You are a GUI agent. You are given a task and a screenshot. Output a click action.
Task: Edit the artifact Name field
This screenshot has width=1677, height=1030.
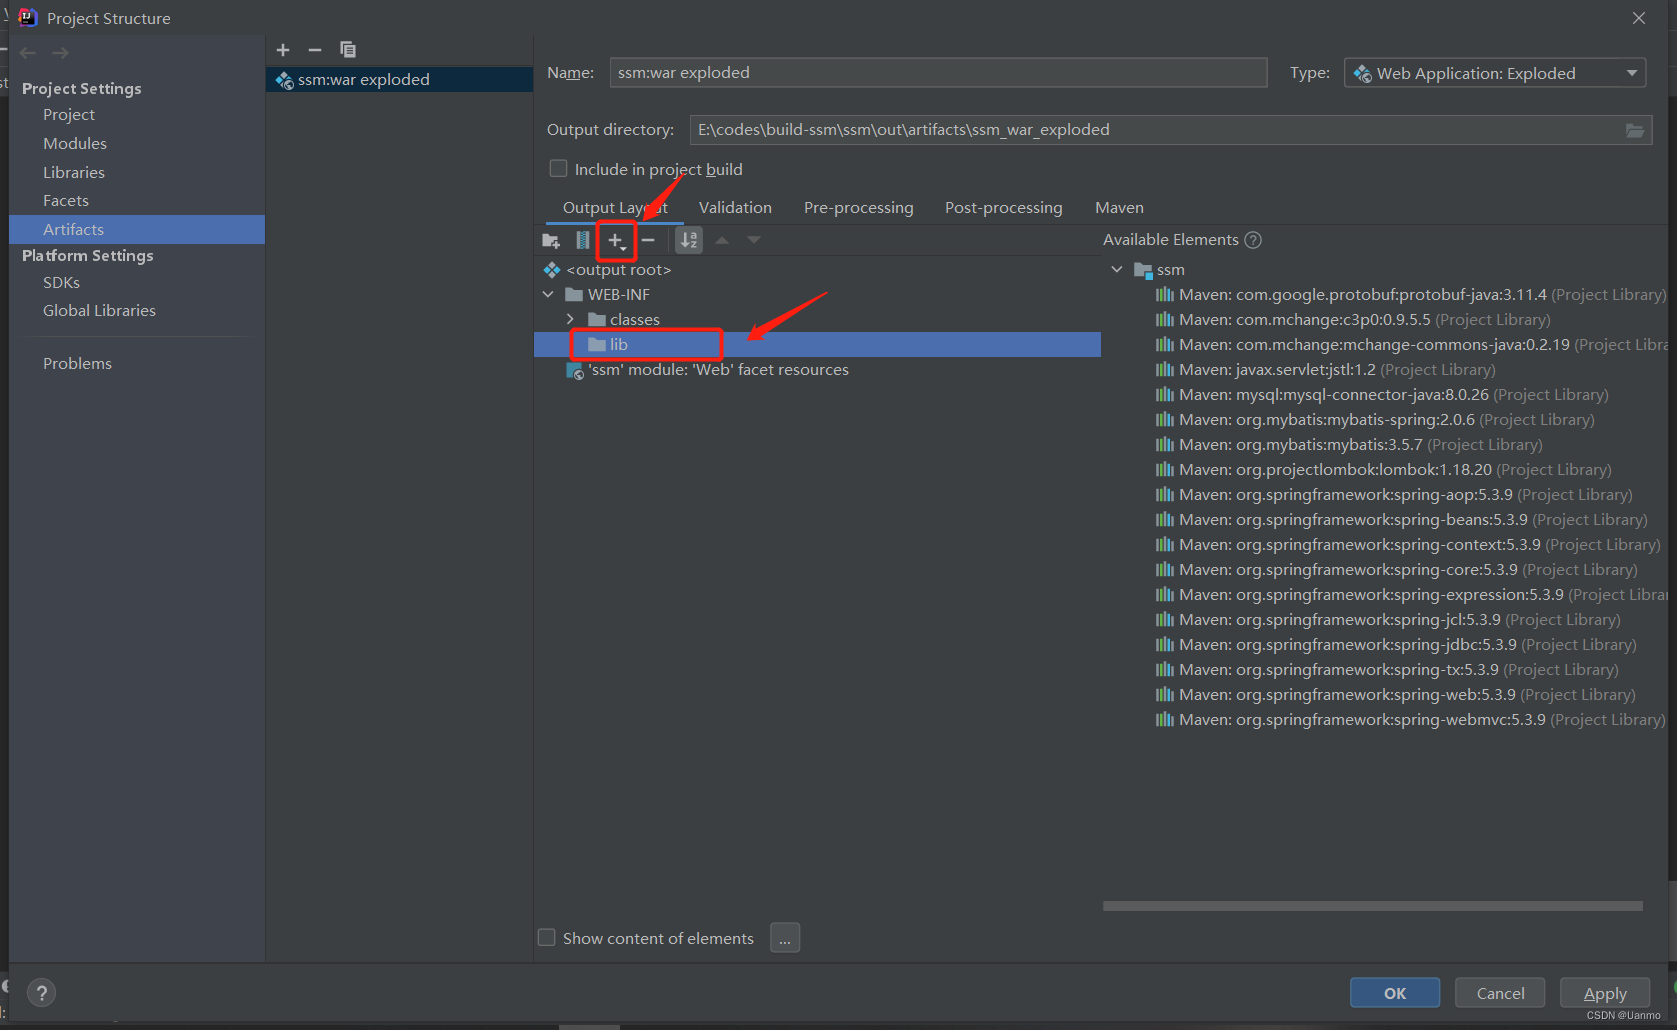pyautogui.click(x=938, y=73)
